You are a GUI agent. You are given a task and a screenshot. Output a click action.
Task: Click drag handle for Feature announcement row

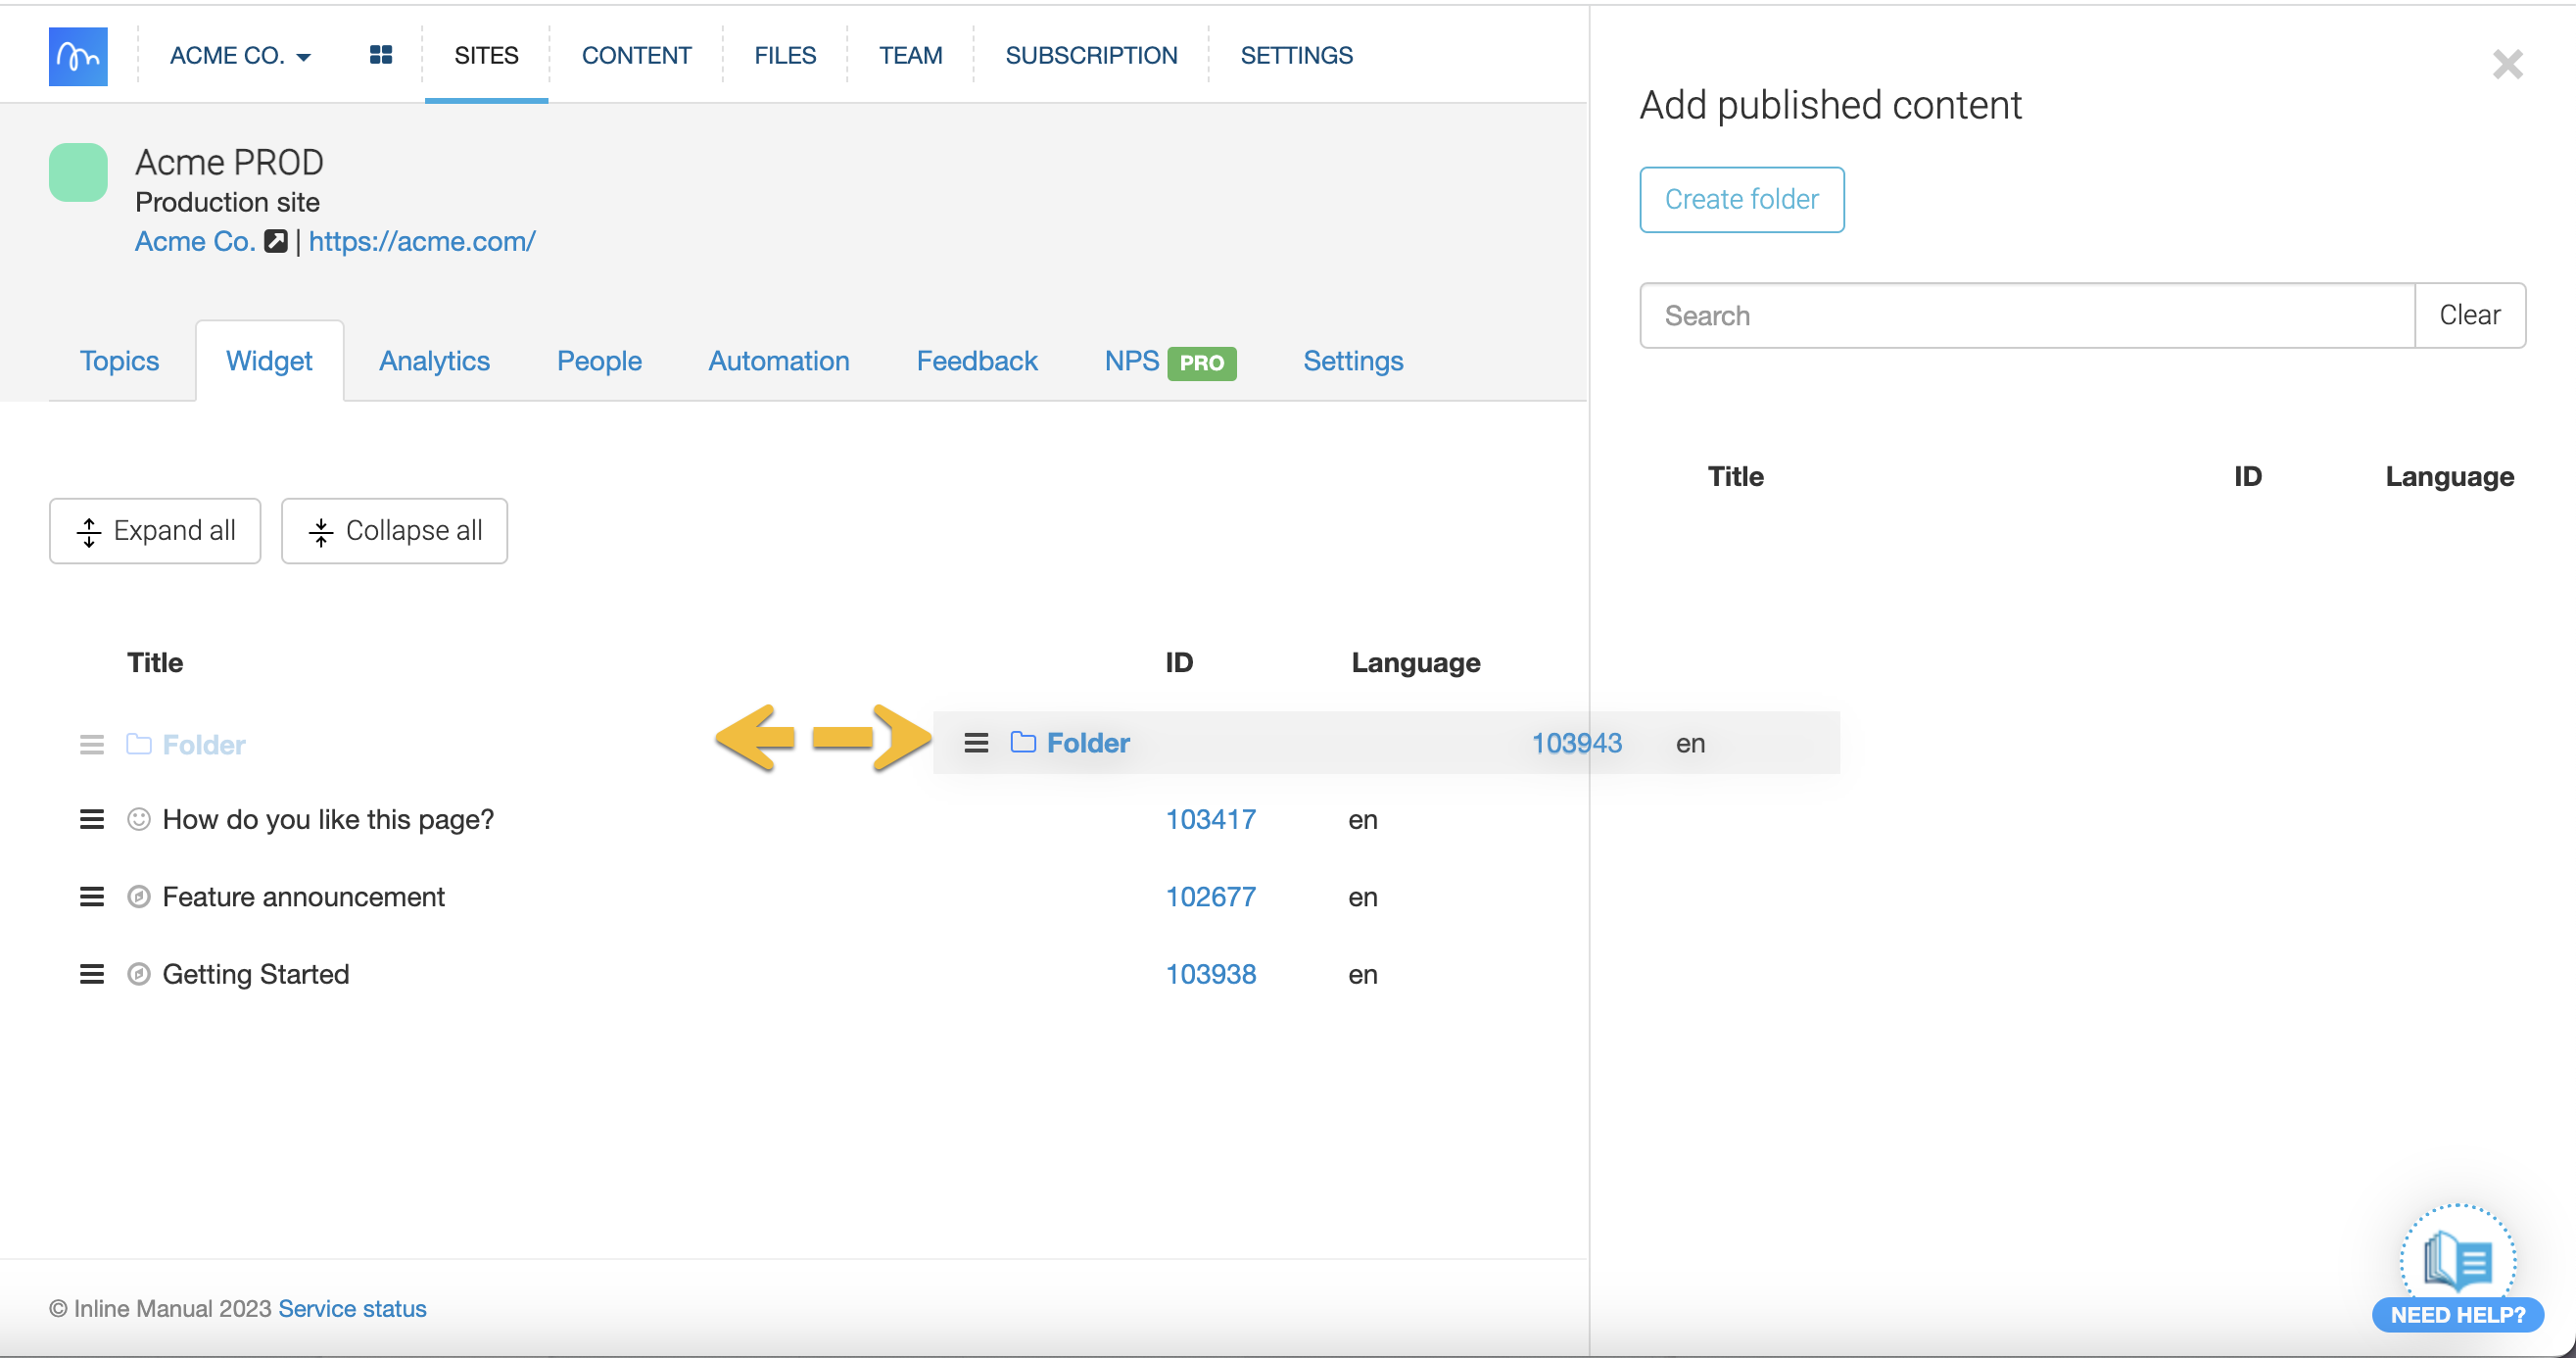pyautogui.click(x=92, y=897)
